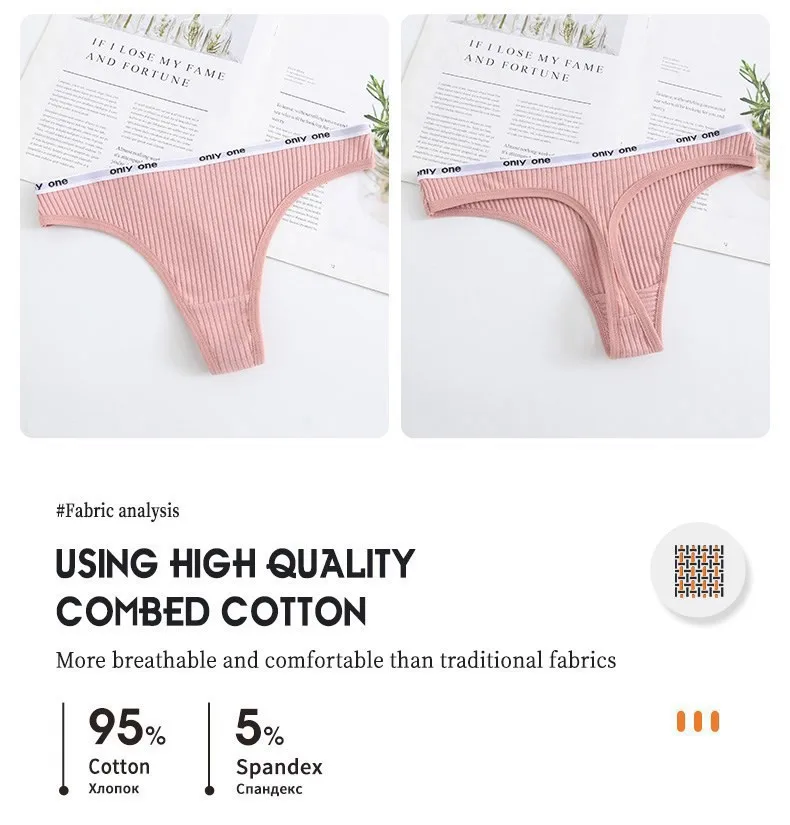Click the #Fabric analysis hashtag
Screen dimensions: 790x825
click(117, 510)
